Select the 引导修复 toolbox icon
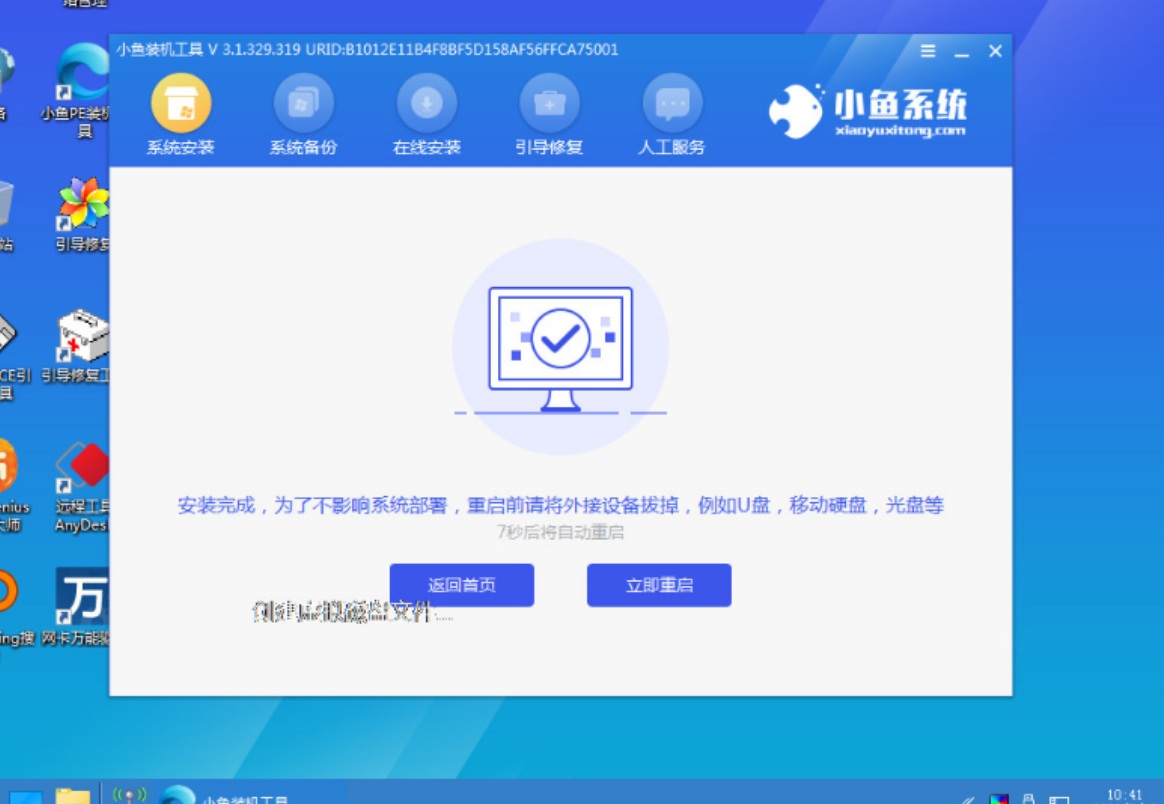The height and width of the screenshot is (804, 1164). 549,104
